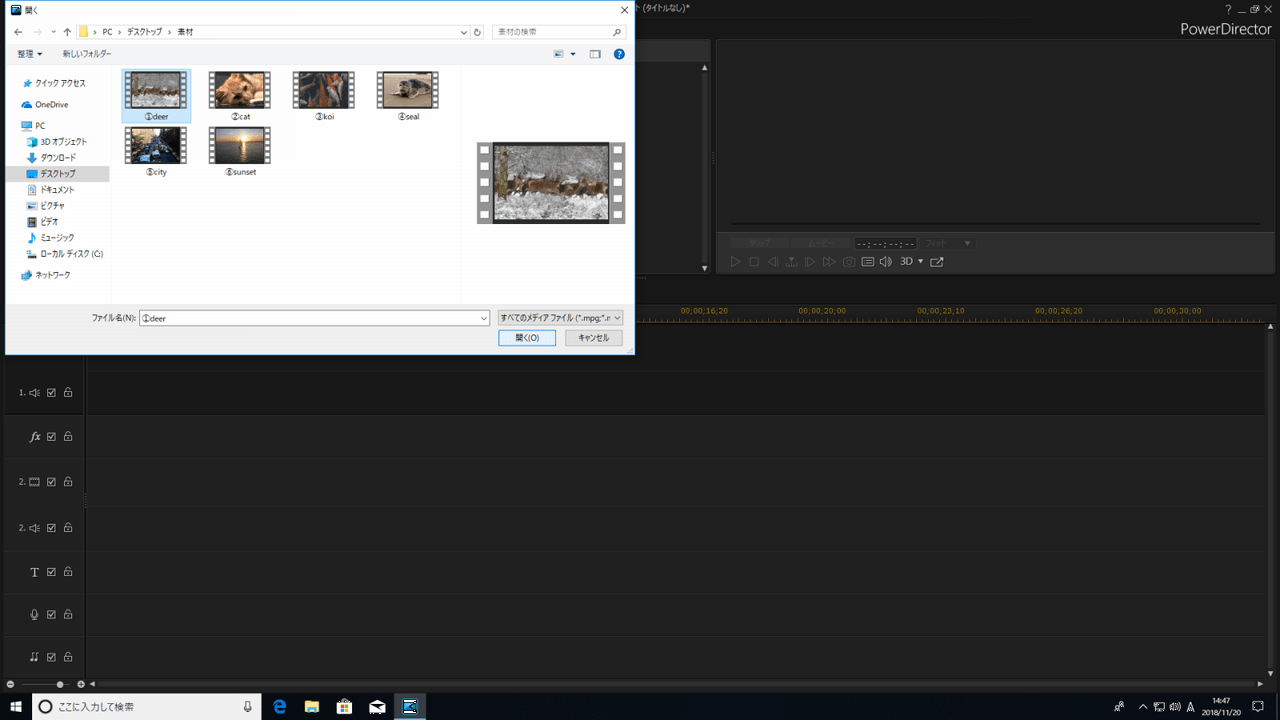Click 開く(O) to open the file
The image size is (1280, 720).
click(x=527, y=338)
